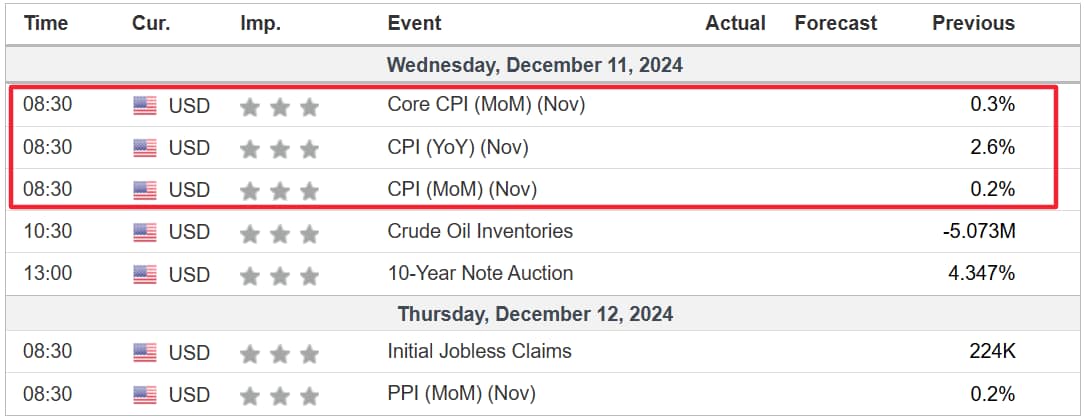This screenshot has height=420, width=1085.
Task: Open the PPI (MoM) (Nov) event
Action: (x=462, y=394)
